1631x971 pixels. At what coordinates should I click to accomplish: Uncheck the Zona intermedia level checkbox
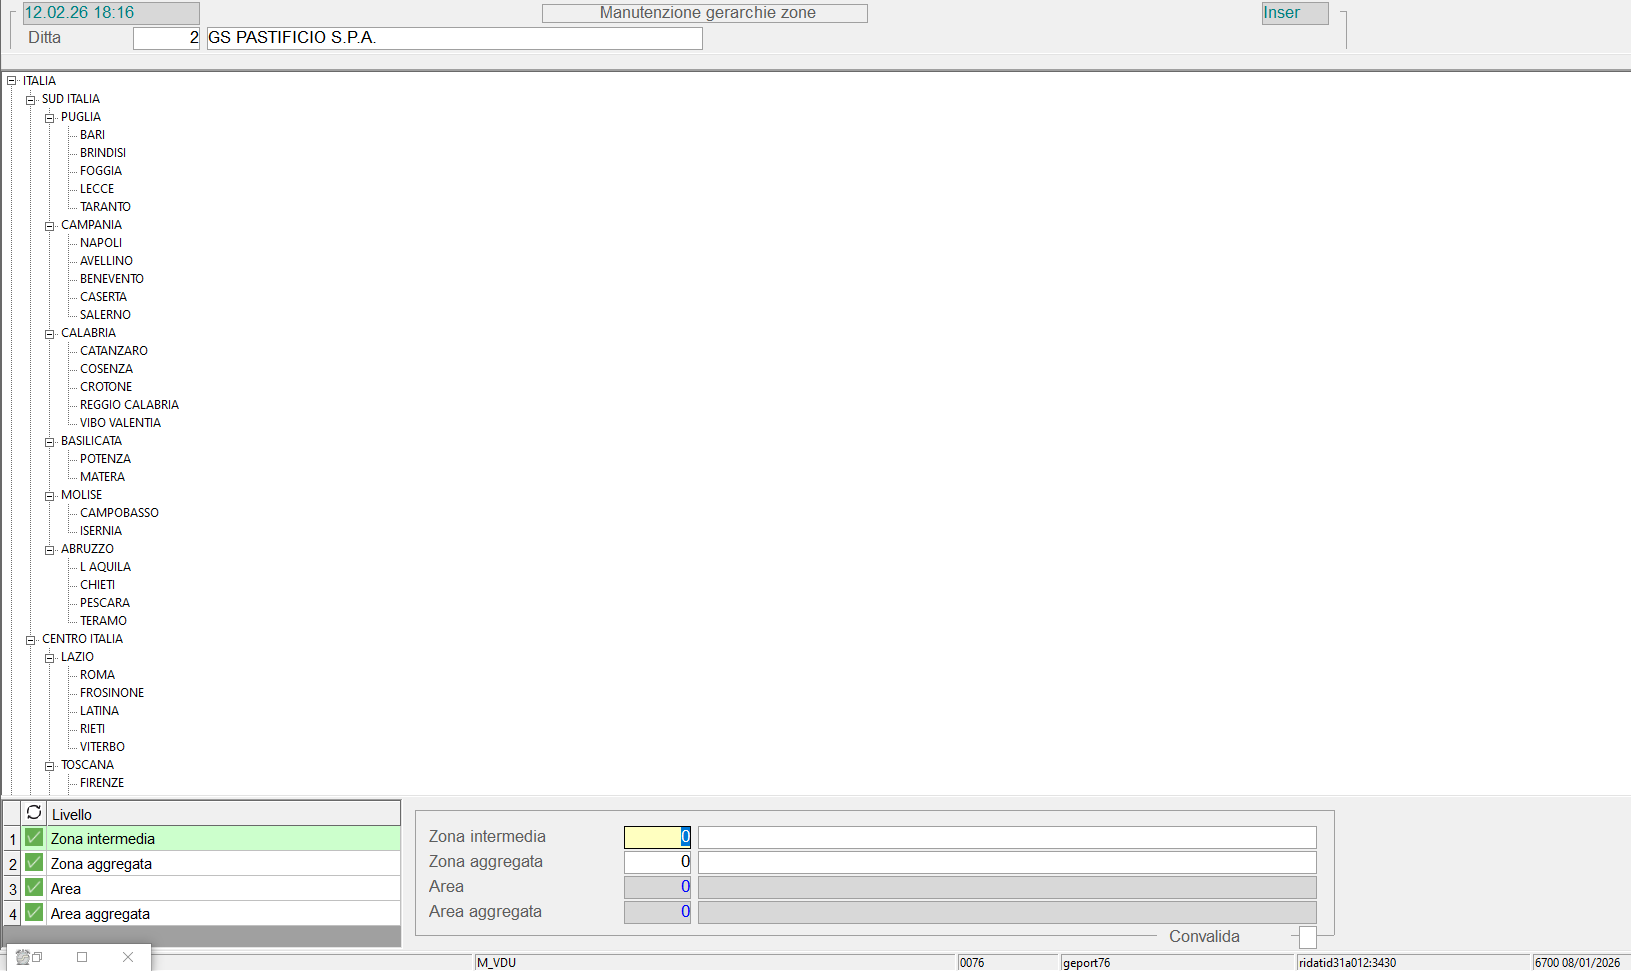(x=34, y=838)
